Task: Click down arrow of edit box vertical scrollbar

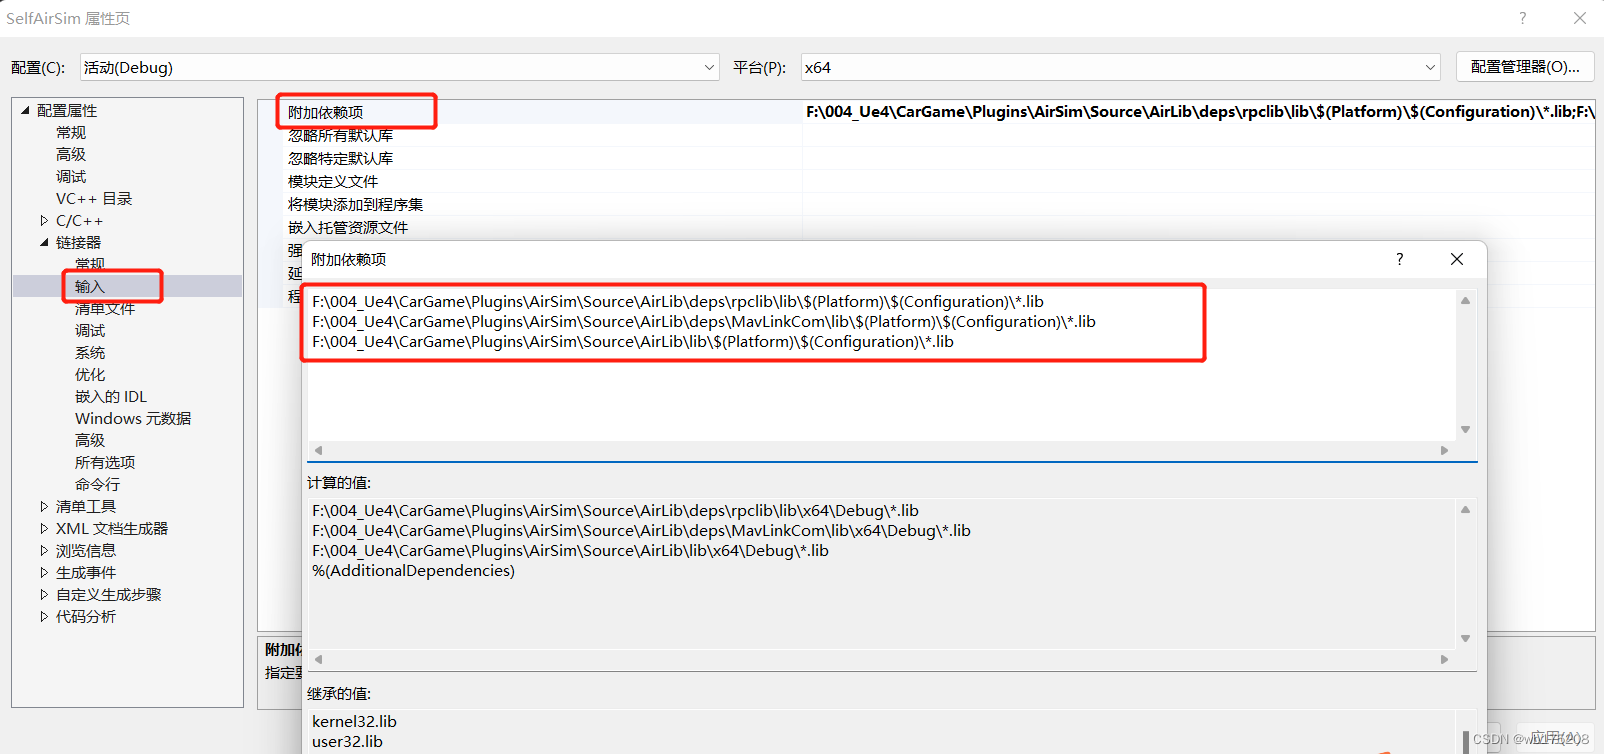Action: 1465,429
